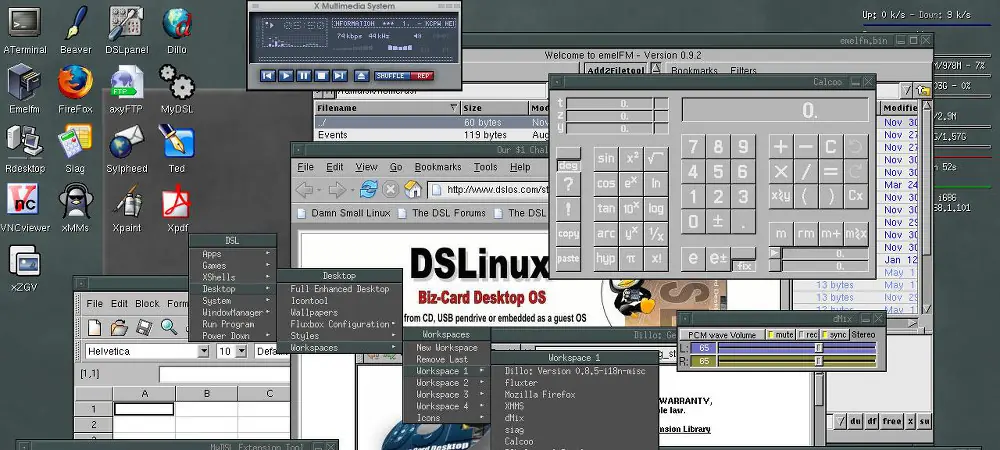
Task: Open the Block menu in Siag
Action: [147, 303]
